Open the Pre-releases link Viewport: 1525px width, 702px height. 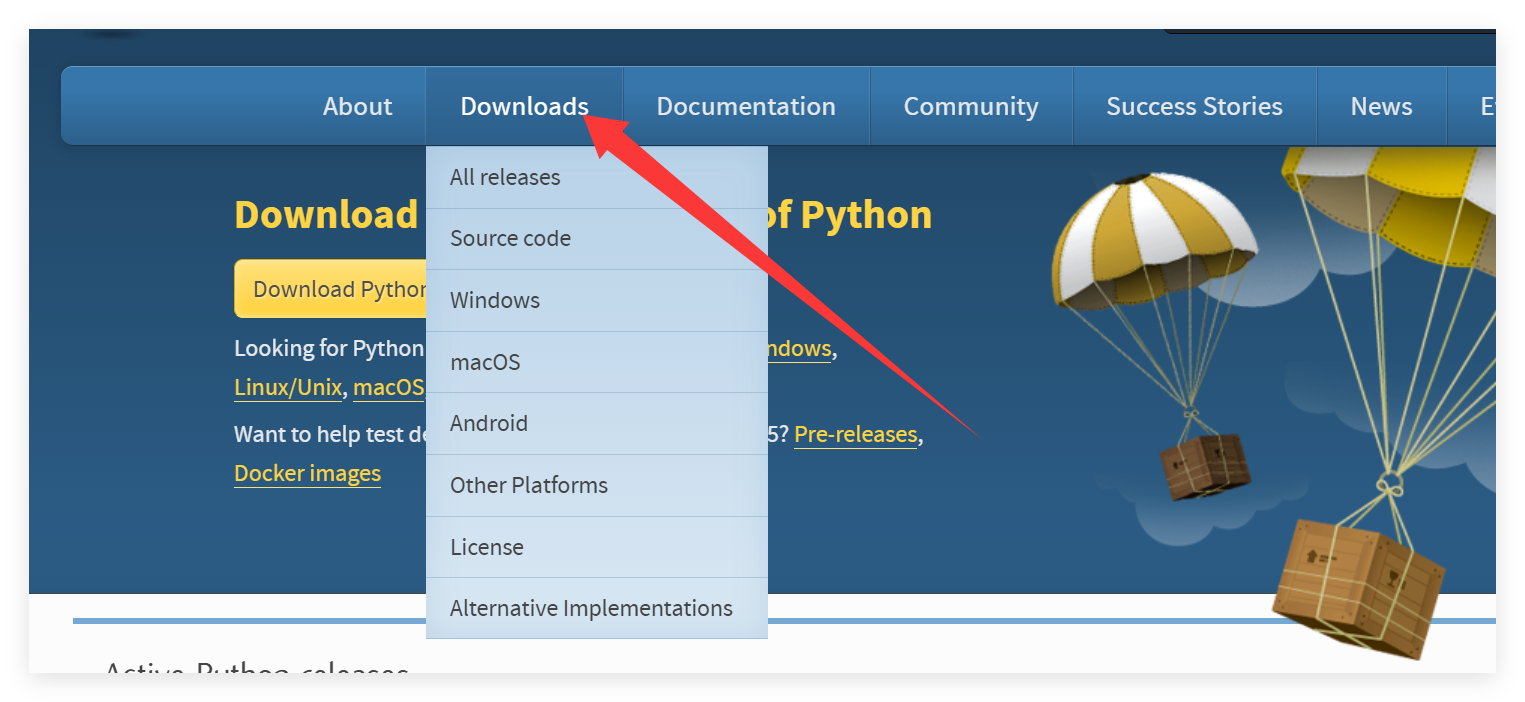[x=855, y=435]
